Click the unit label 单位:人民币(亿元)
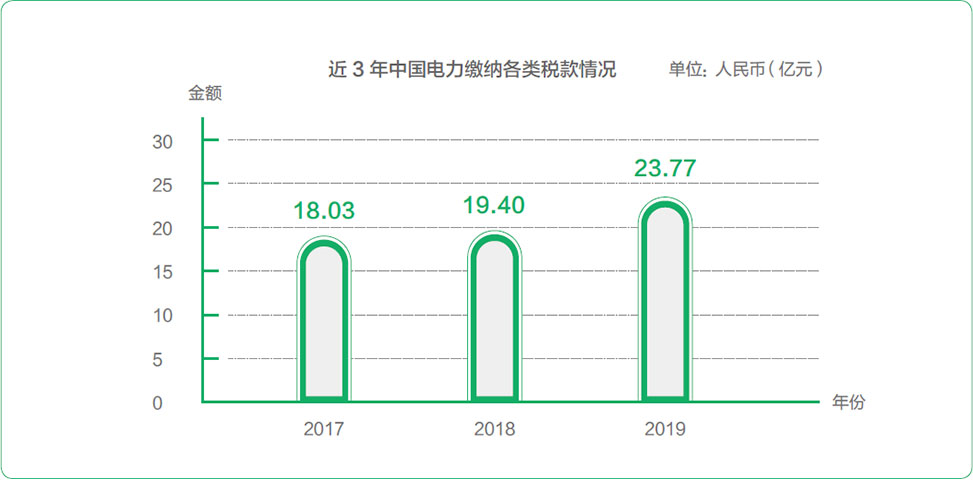Image resolution: width=973 pixels, height=480 pixels. pyautogui.click(x=747, y=69)
